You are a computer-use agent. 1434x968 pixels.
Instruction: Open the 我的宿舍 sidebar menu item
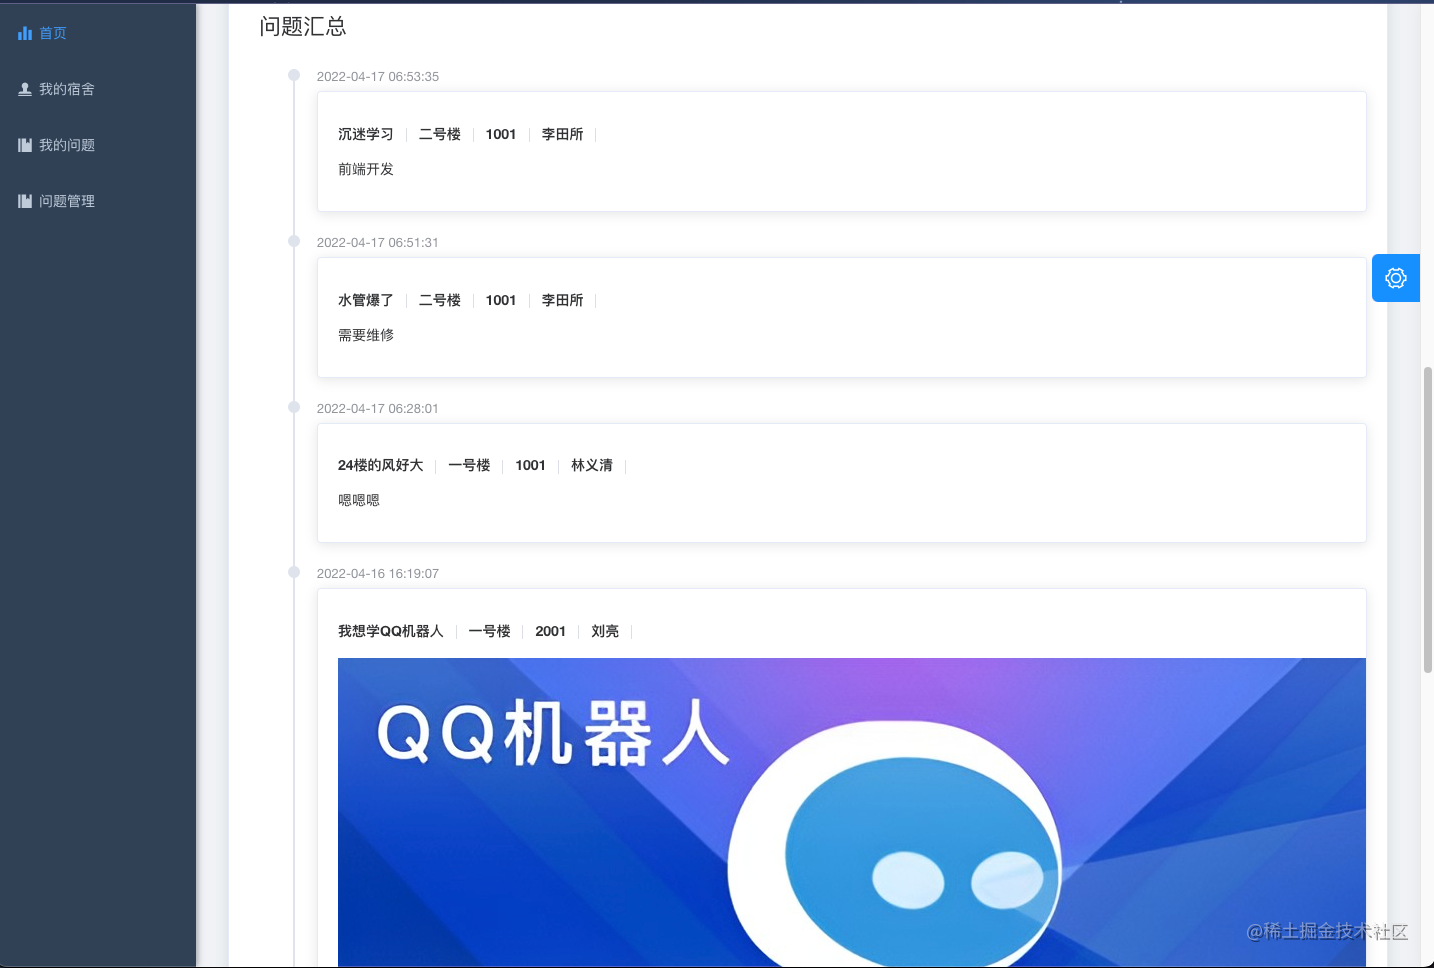[x=98, y=89]
